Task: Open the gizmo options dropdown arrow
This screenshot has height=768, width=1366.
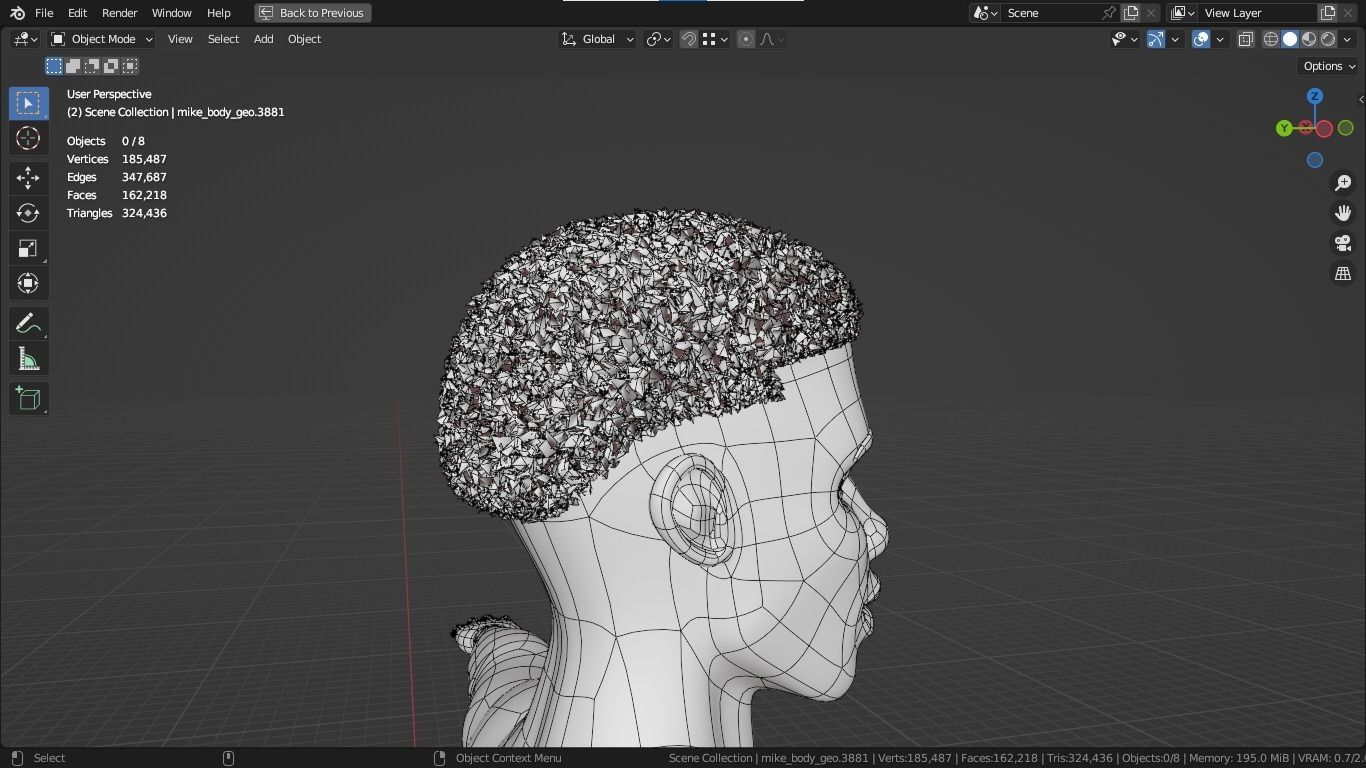Action: tap(1175, 39)
